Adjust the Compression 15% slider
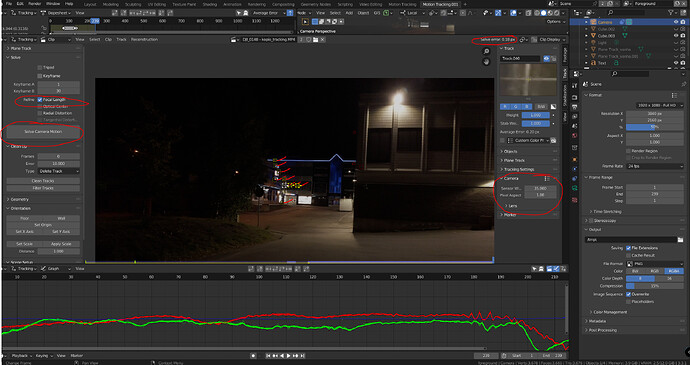Image resolution: width=690 pixels, height=365 pixels. point(655,286)
